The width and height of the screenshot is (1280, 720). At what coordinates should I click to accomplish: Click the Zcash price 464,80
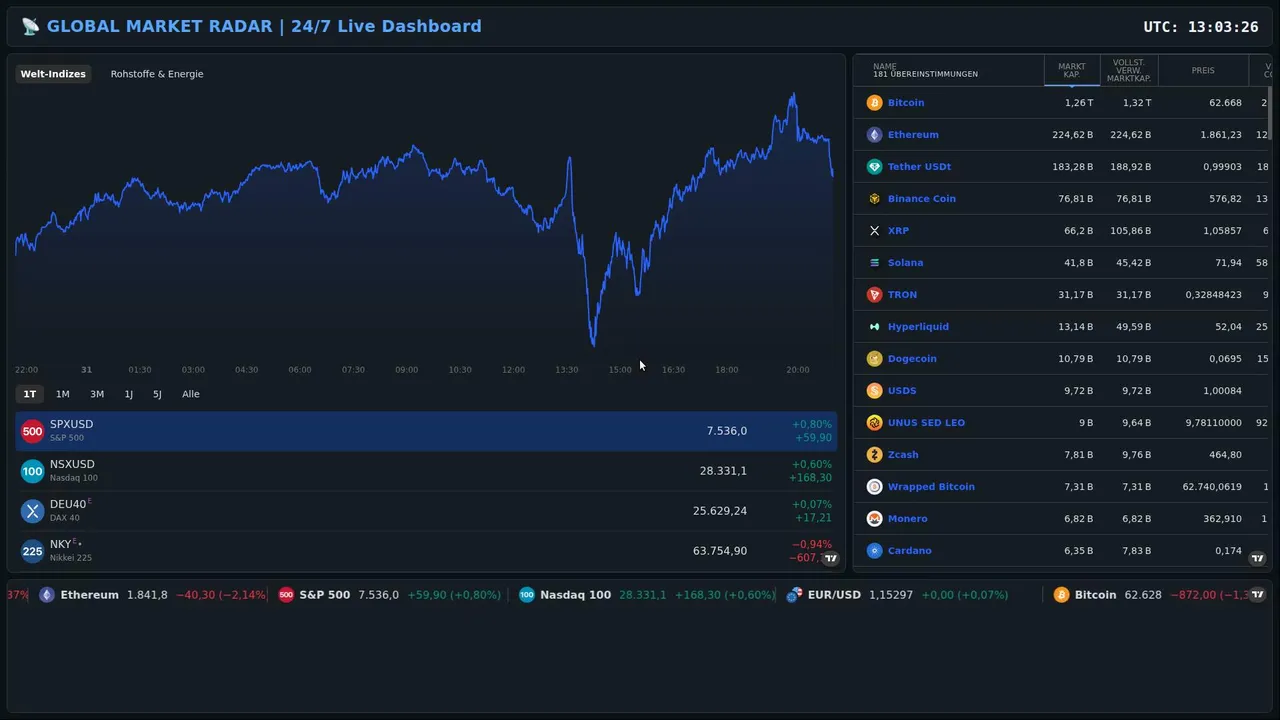tap(1225, 455)
